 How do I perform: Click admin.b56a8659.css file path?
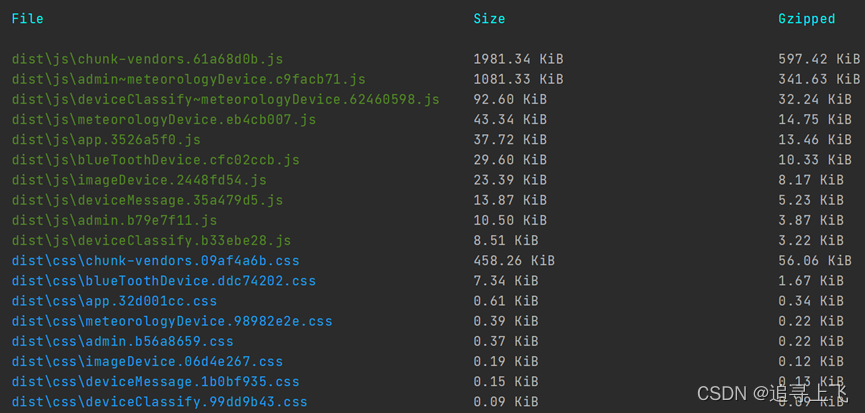(x=122, y=341)
